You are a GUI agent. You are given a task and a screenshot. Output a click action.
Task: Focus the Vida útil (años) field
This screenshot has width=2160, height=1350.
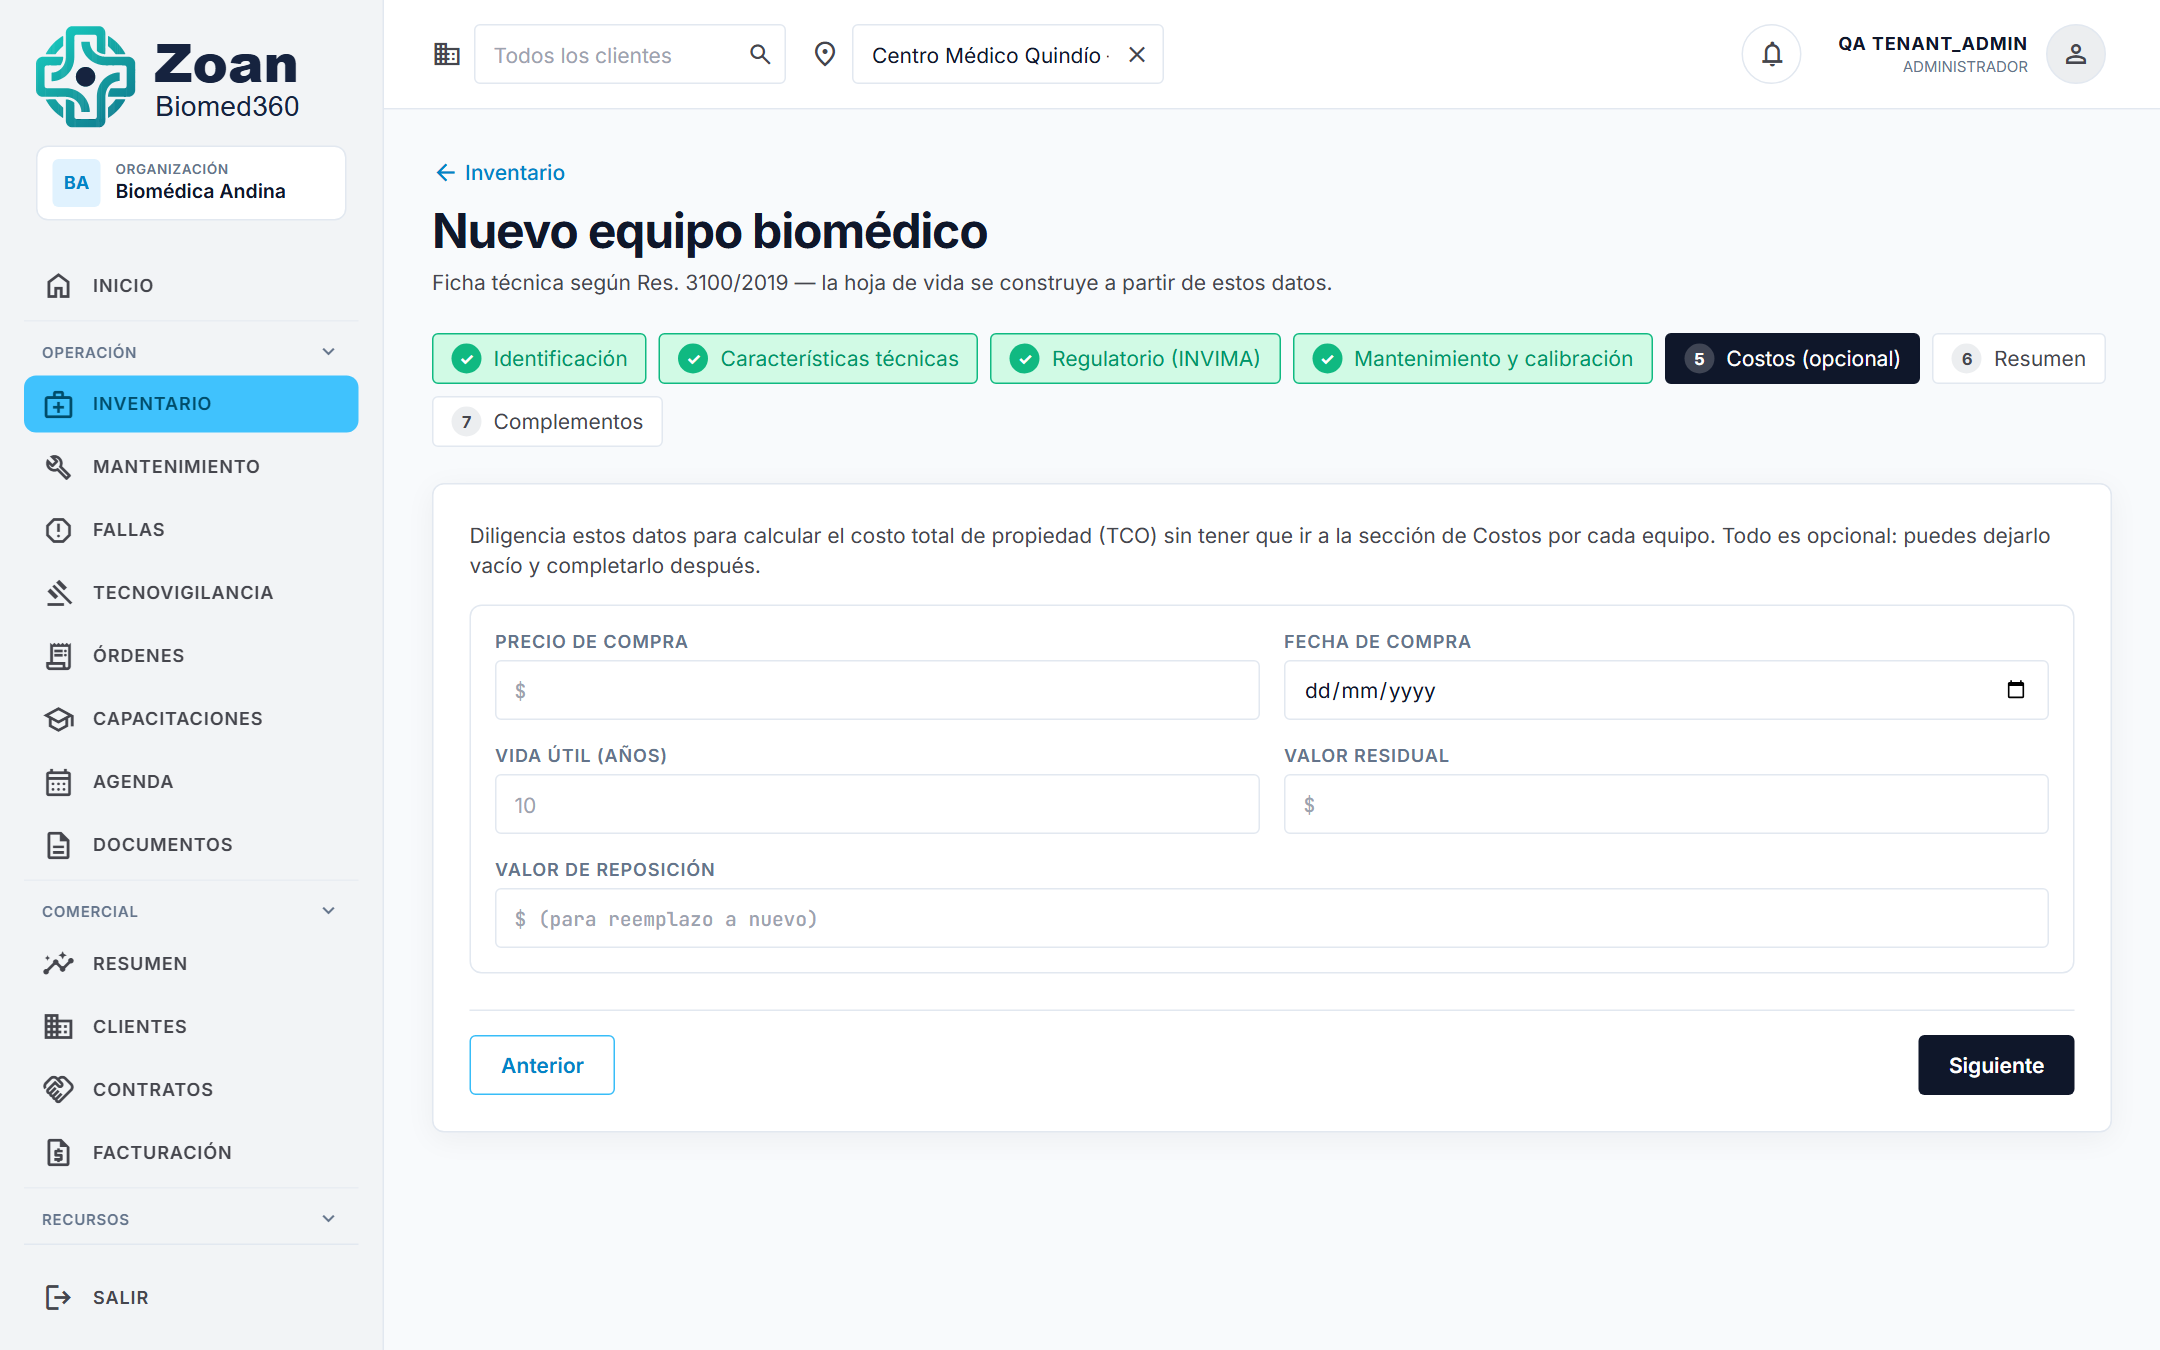[x=877, y=804]
